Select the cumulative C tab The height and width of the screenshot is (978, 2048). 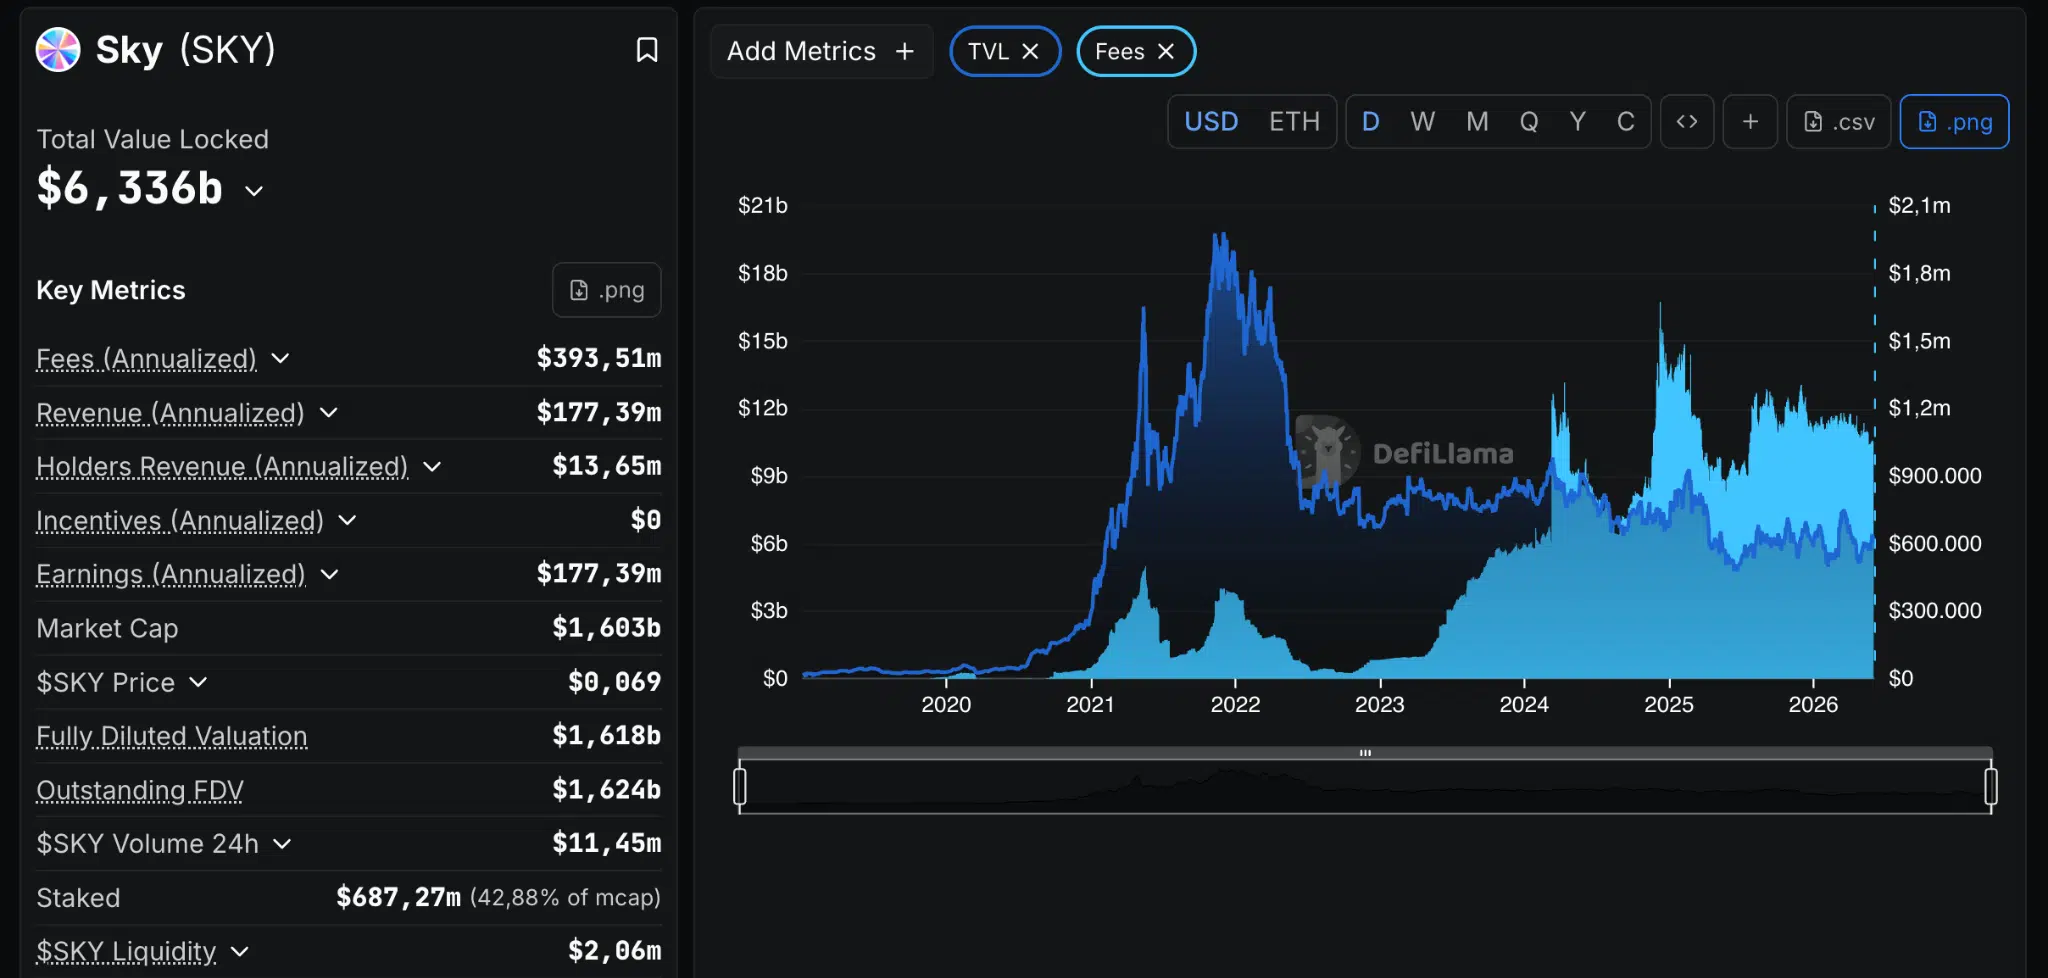[1626, 122]
